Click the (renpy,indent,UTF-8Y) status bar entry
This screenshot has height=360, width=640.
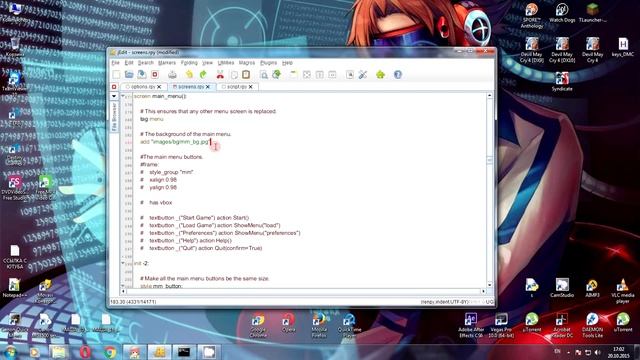pos(444,302)
